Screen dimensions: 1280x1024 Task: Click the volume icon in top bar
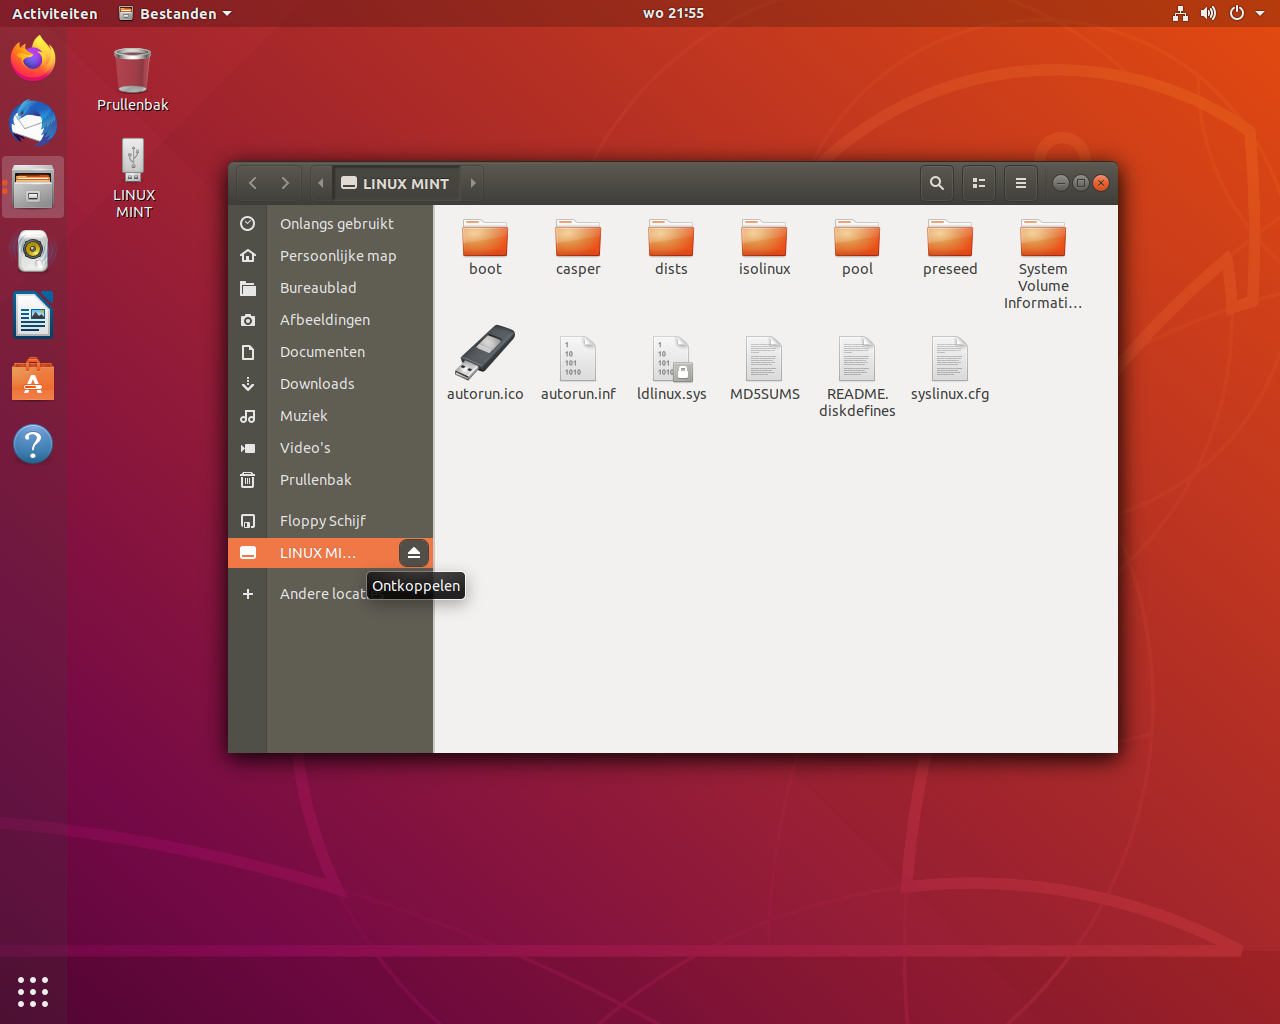(x=1208, y=13)
